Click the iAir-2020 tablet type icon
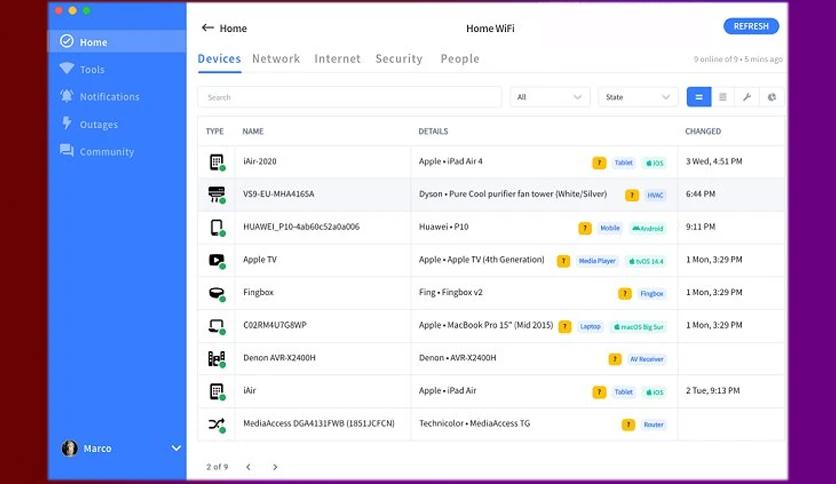The width and height of the screenshot is (836, 484). pos(216,162)
